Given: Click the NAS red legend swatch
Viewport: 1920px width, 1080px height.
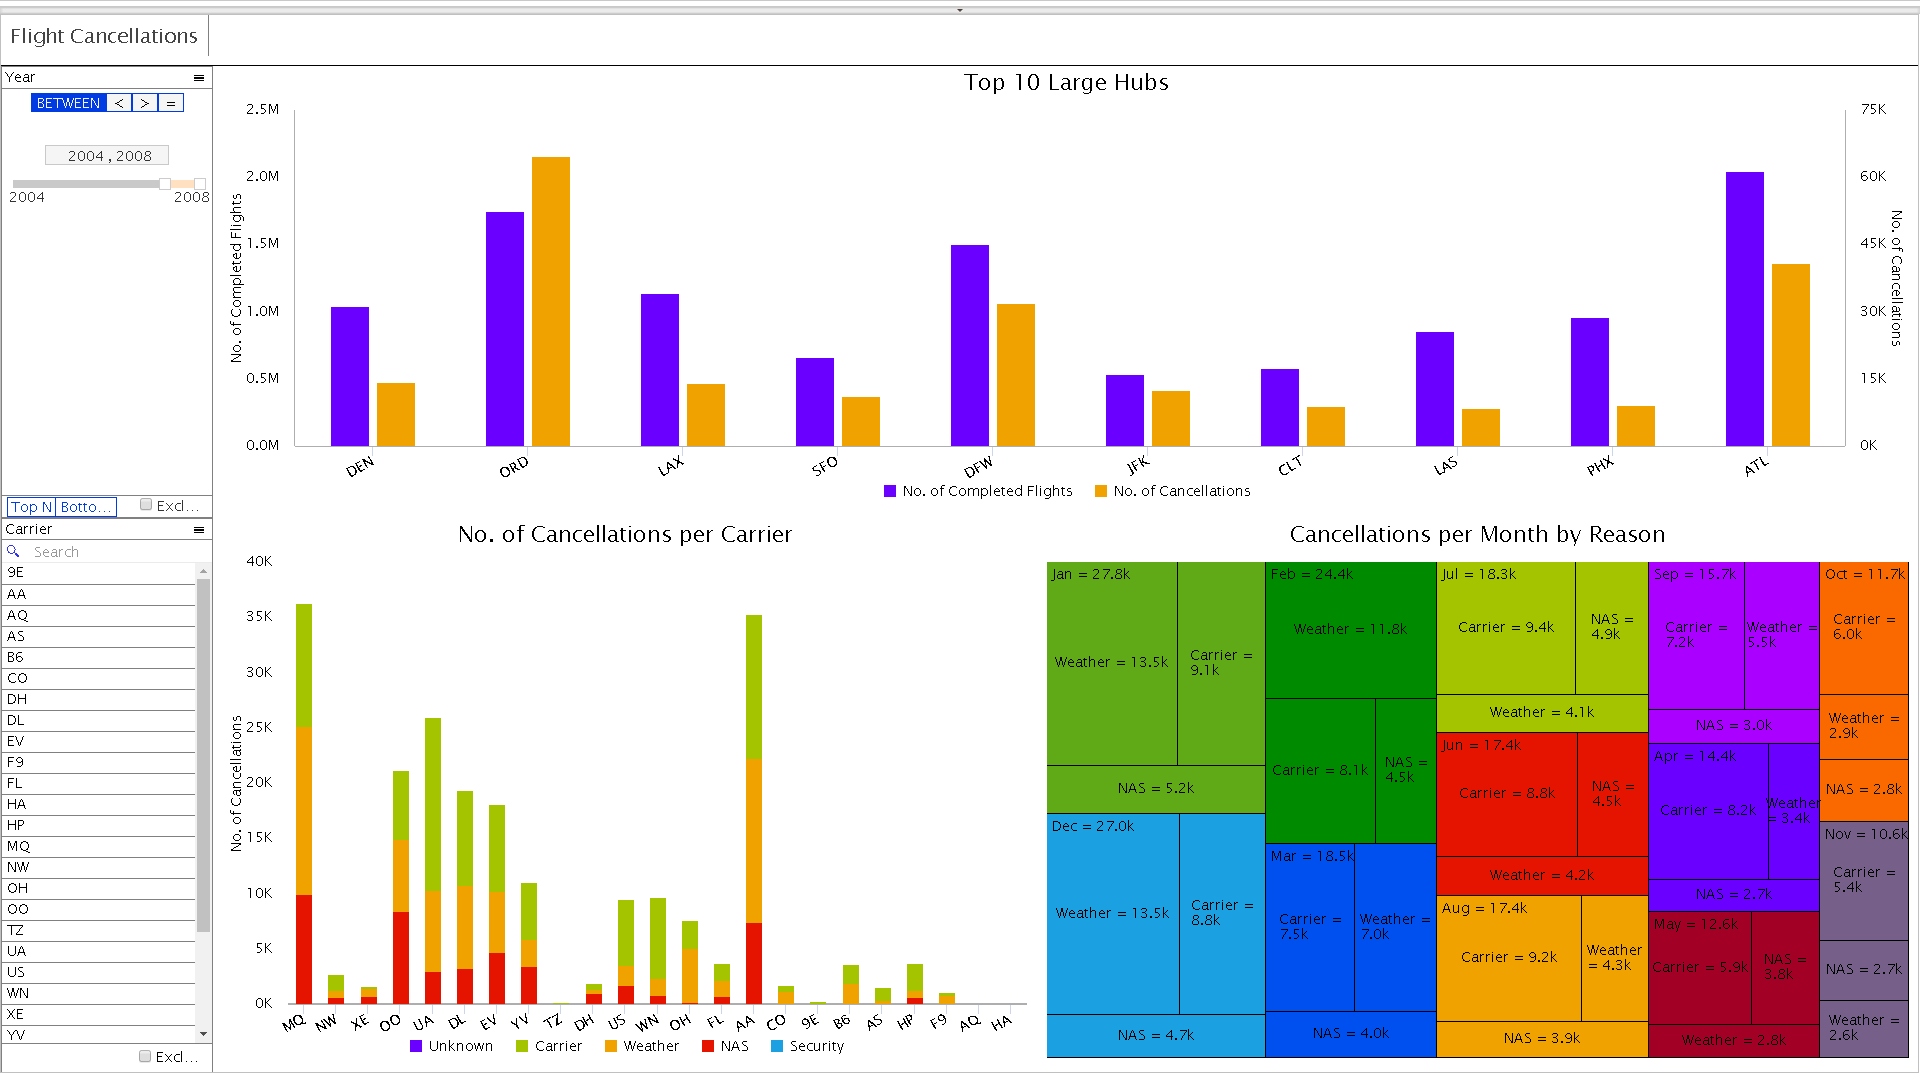Looking at the screenshot, I should click(x=708, y=1046).
